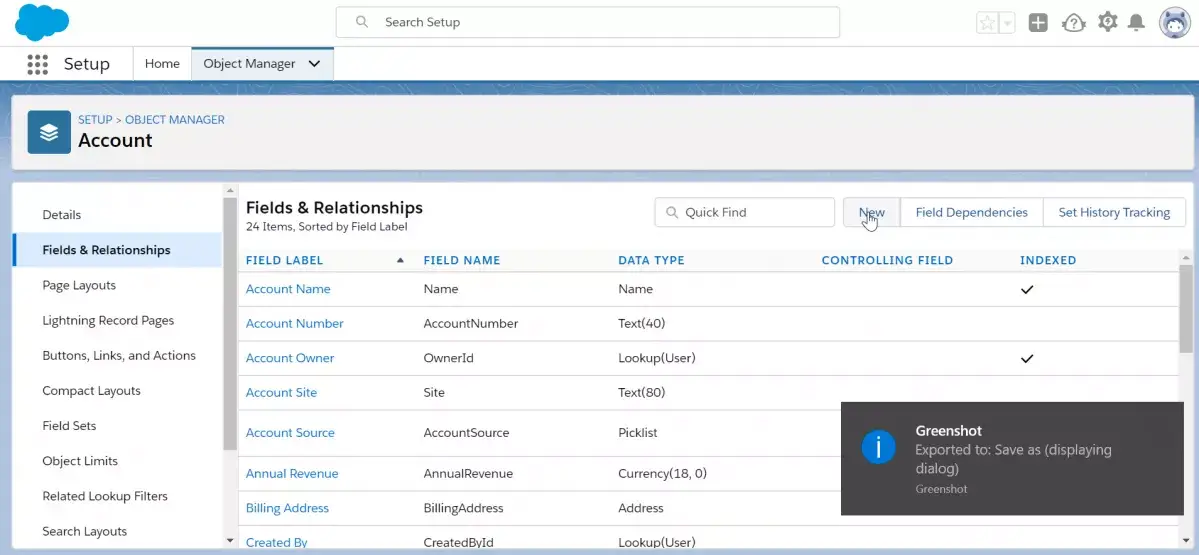Viewport: 1199px width, 555px height.
Task: Open the Account Number field link
Action: (294, 323)
